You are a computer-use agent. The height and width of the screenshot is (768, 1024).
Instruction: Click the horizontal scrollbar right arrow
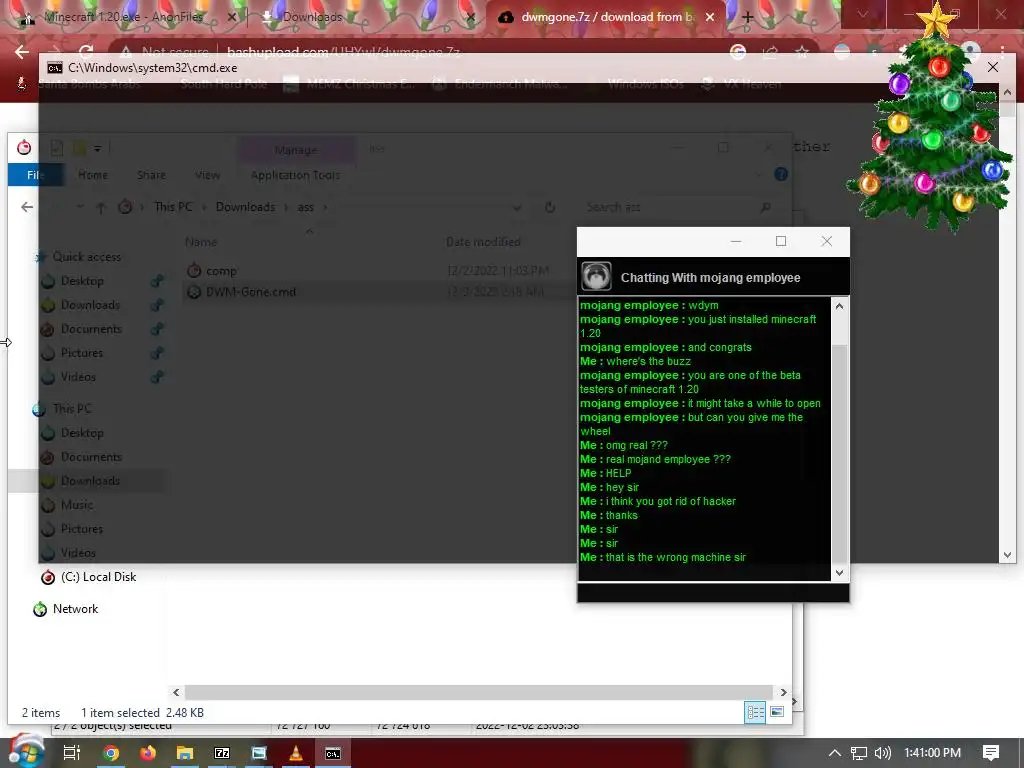point(783,692)
